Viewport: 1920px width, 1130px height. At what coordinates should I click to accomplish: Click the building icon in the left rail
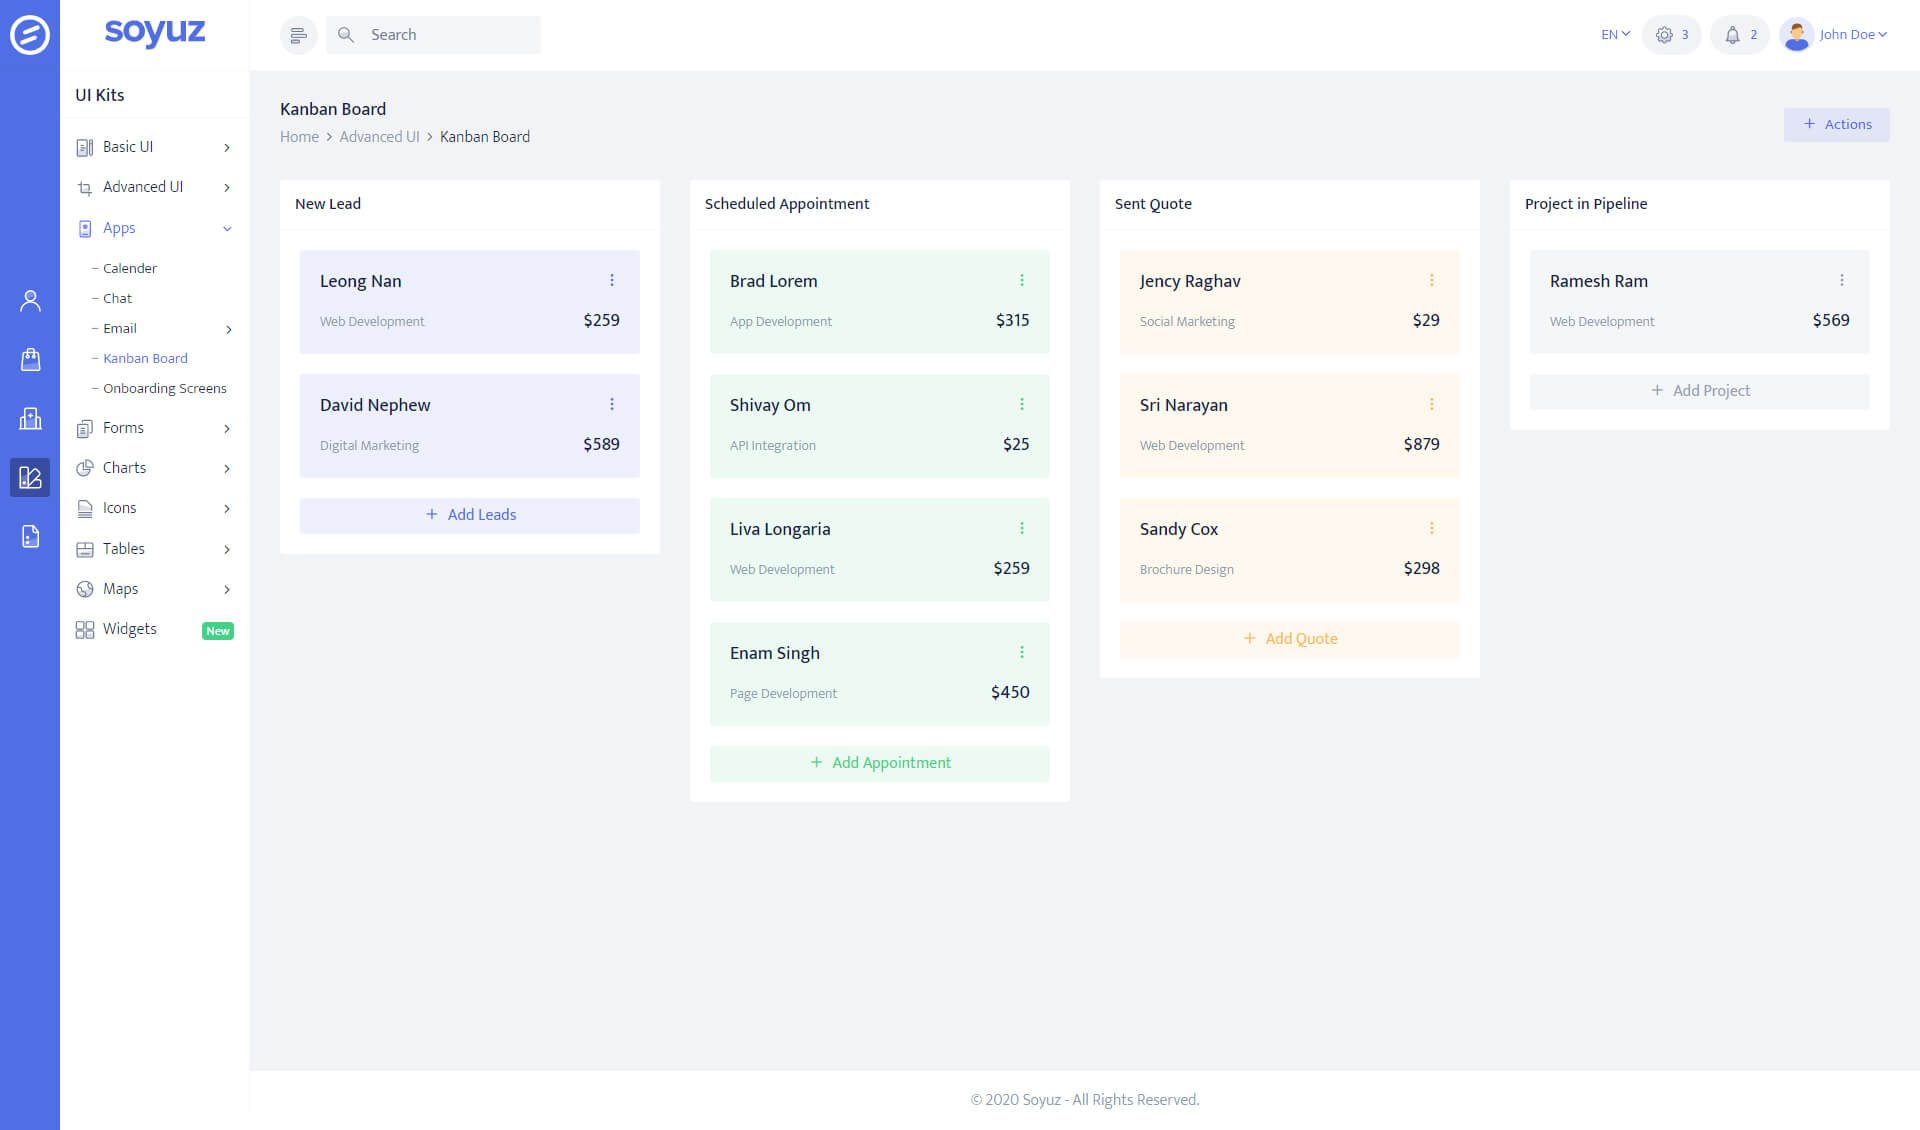pos(30,418)
